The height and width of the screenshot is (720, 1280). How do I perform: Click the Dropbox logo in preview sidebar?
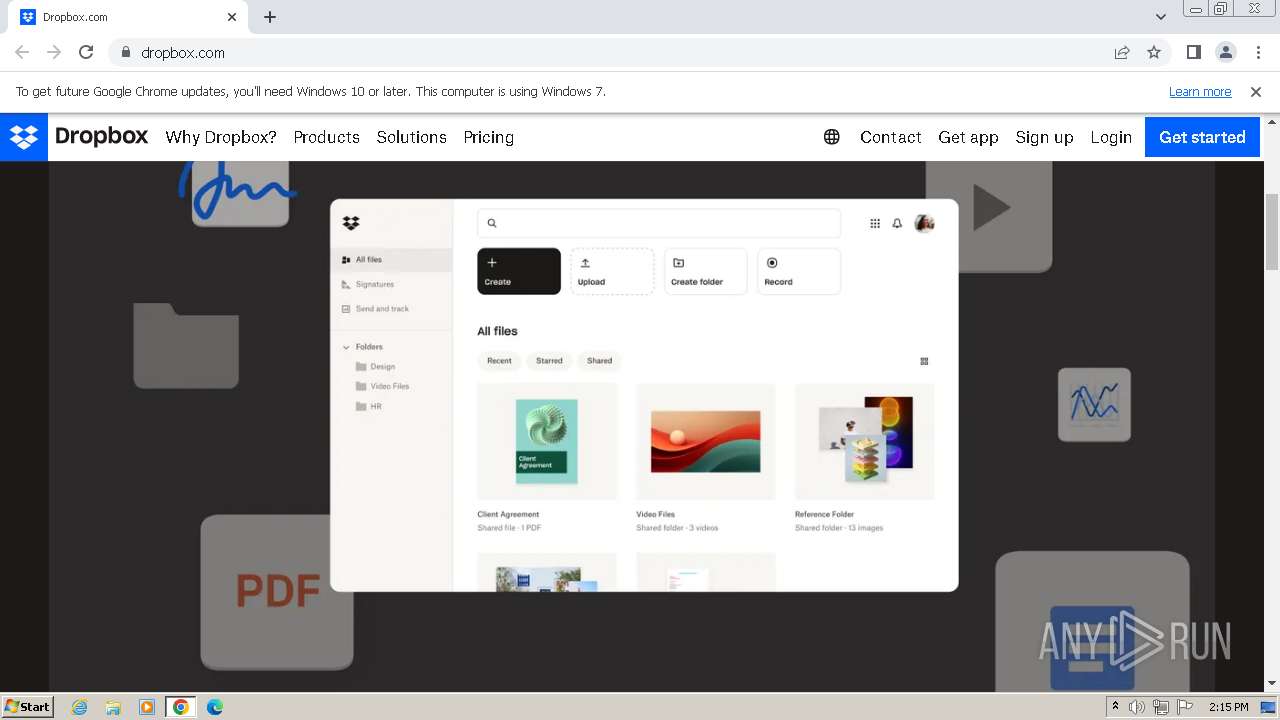point(350,223)
